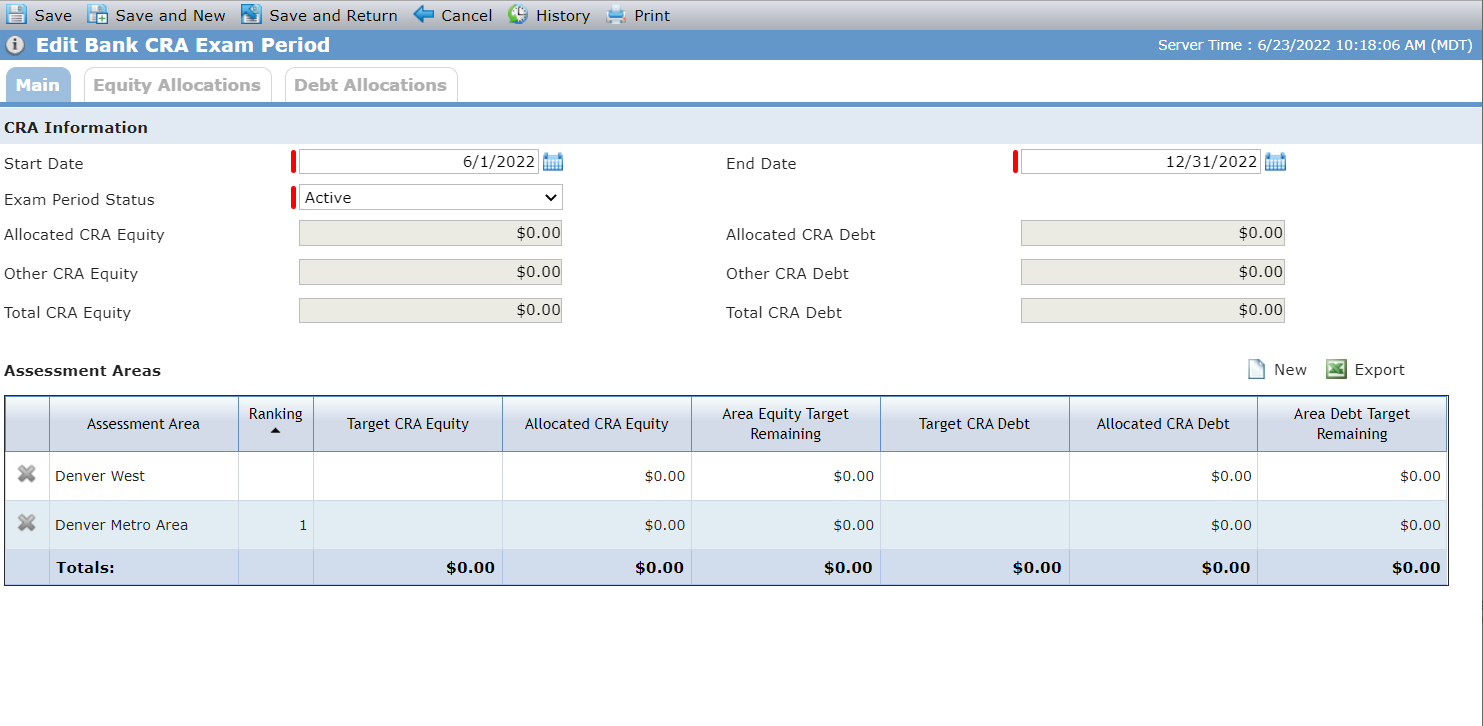Click the Save and Return icon
Viewport: 1483px width, 726px height.
click(251, 15)
